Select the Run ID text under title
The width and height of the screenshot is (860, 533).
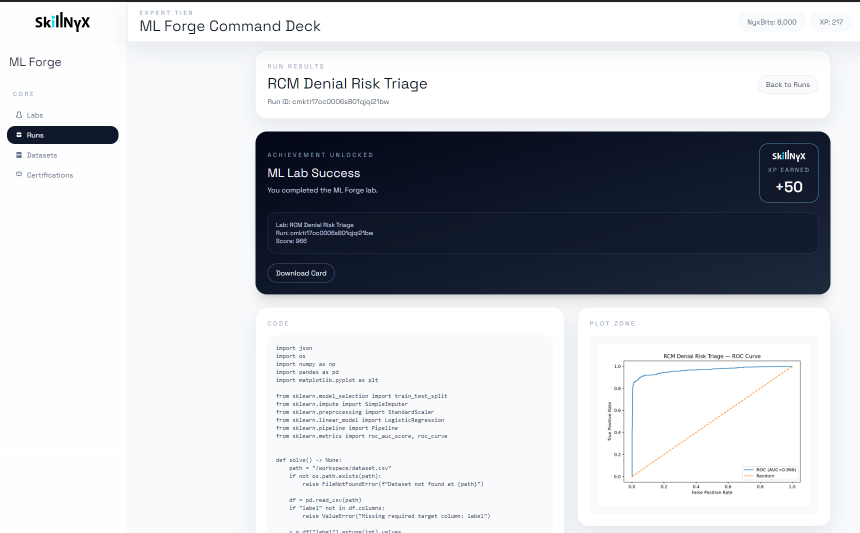tap(328, 101)
